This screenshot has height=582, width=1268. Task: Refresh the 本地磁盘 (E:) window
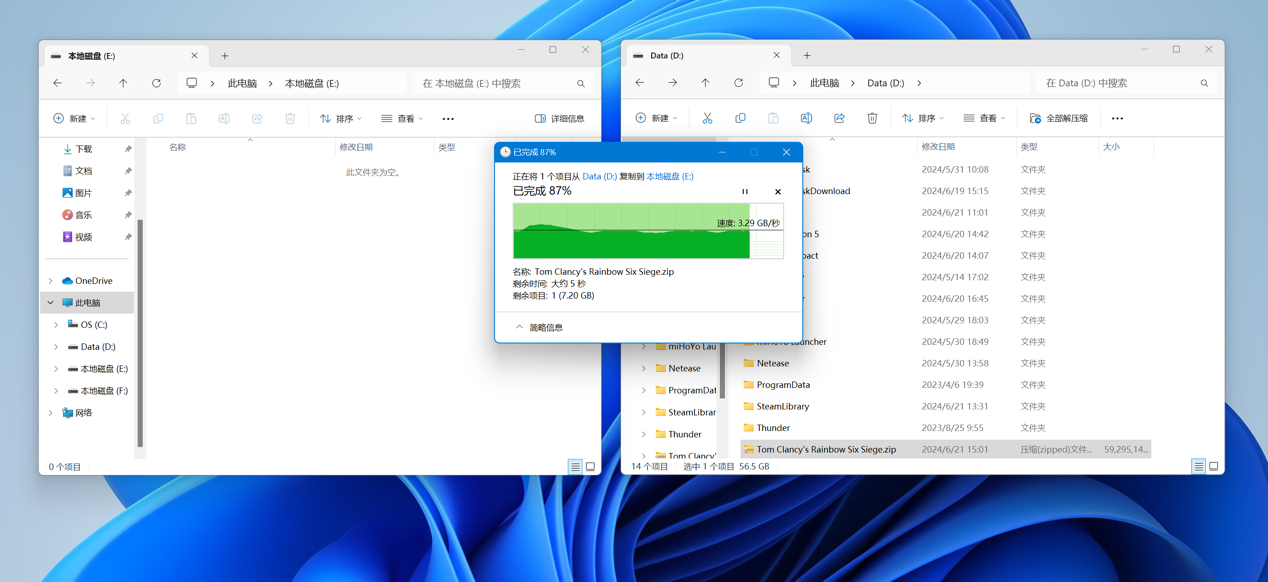tap(156, 83)
